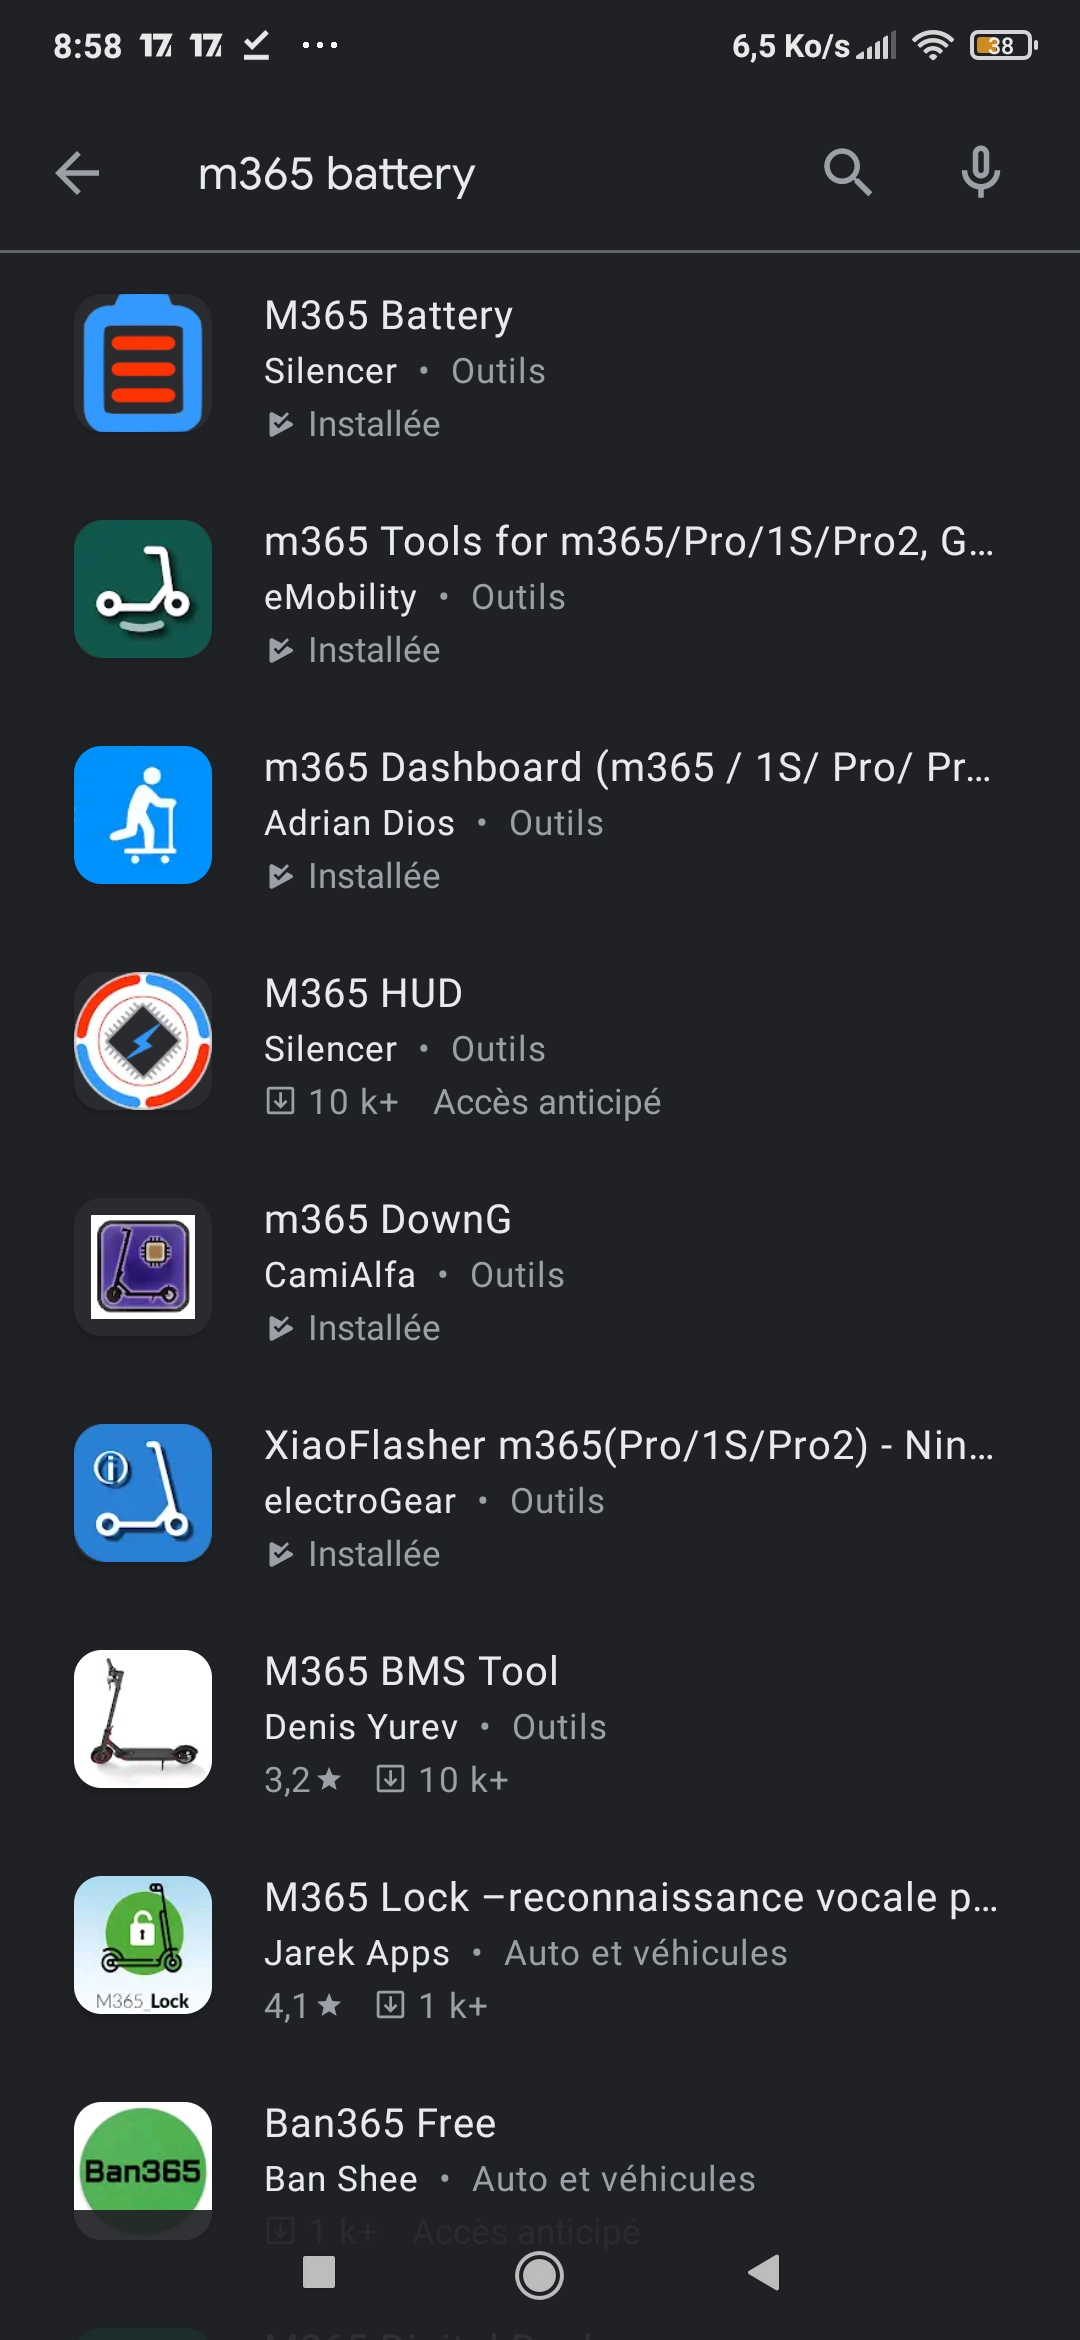Tap the 'Adrian Dios' developer name
This screenshot has height=2340, width=1080.
coord(360,823)
